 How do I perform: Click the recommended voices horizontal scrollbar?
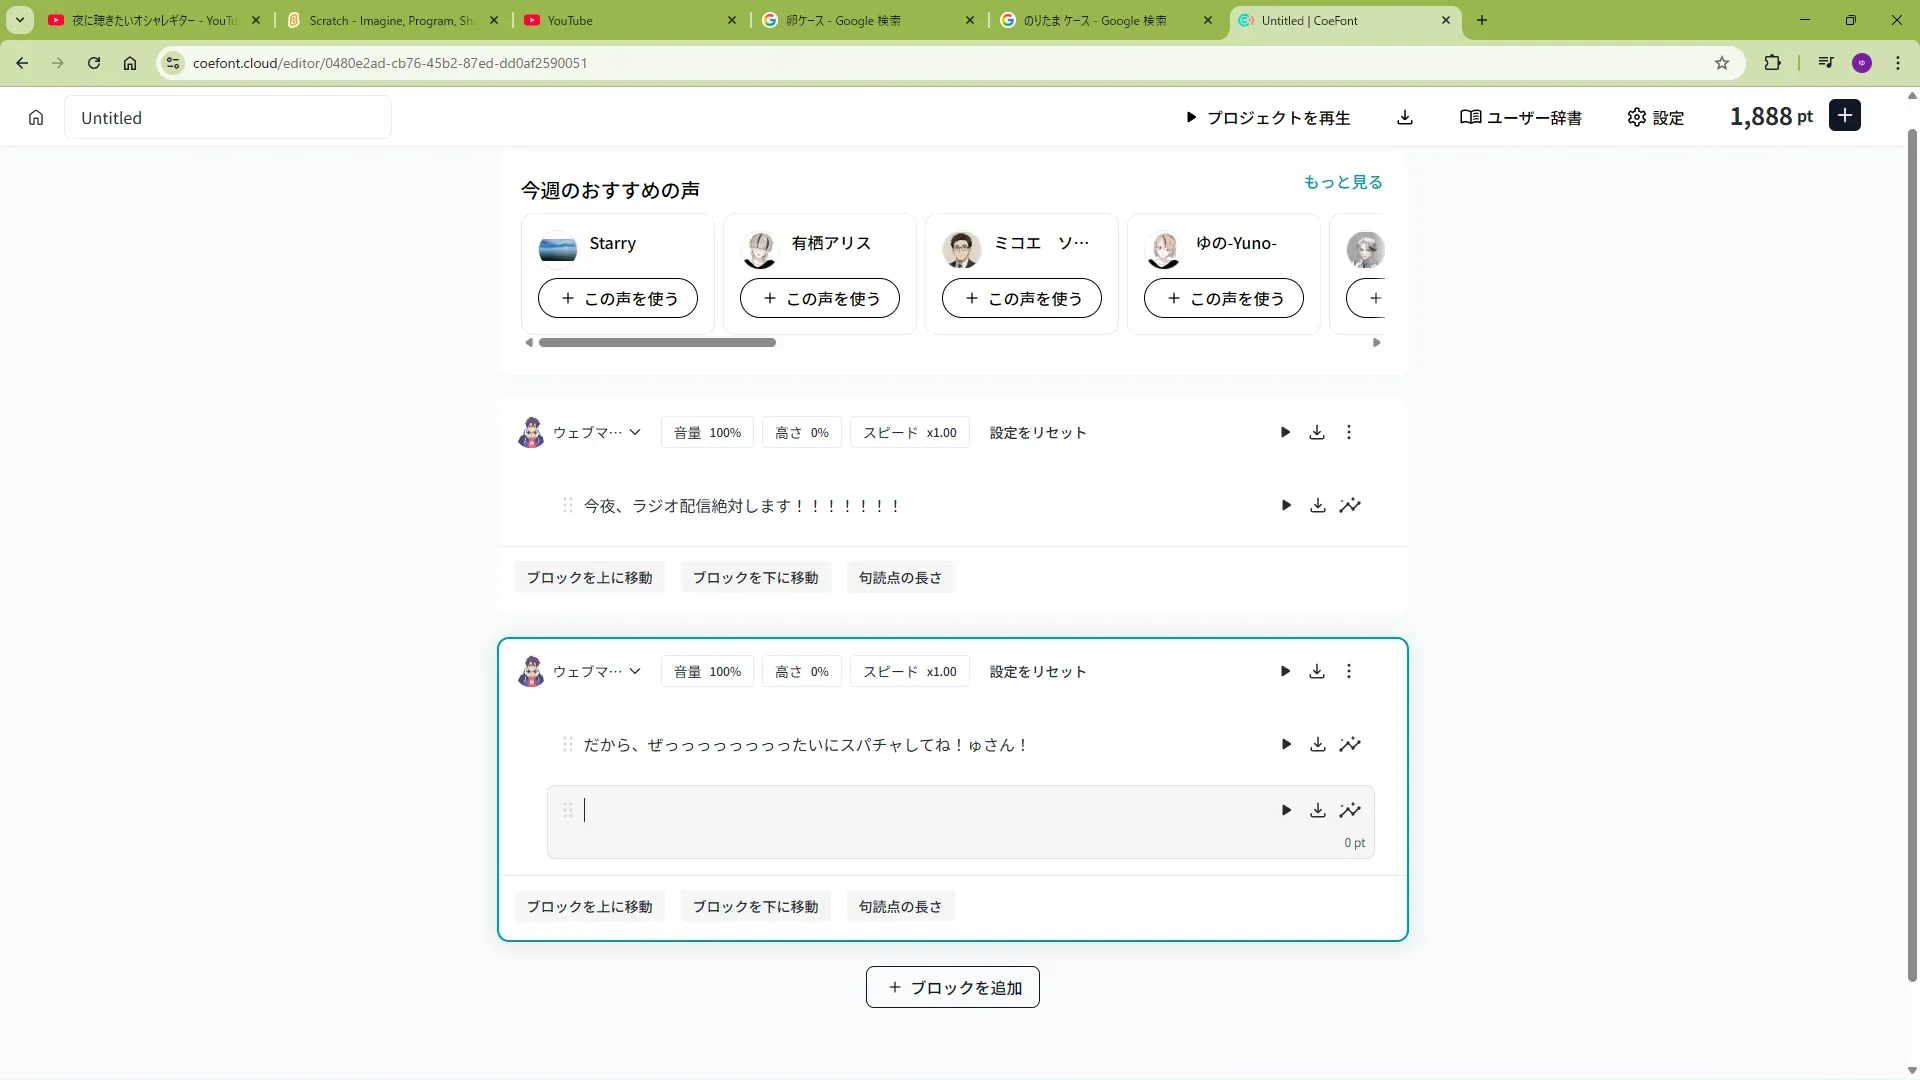[x=657, y=343]
